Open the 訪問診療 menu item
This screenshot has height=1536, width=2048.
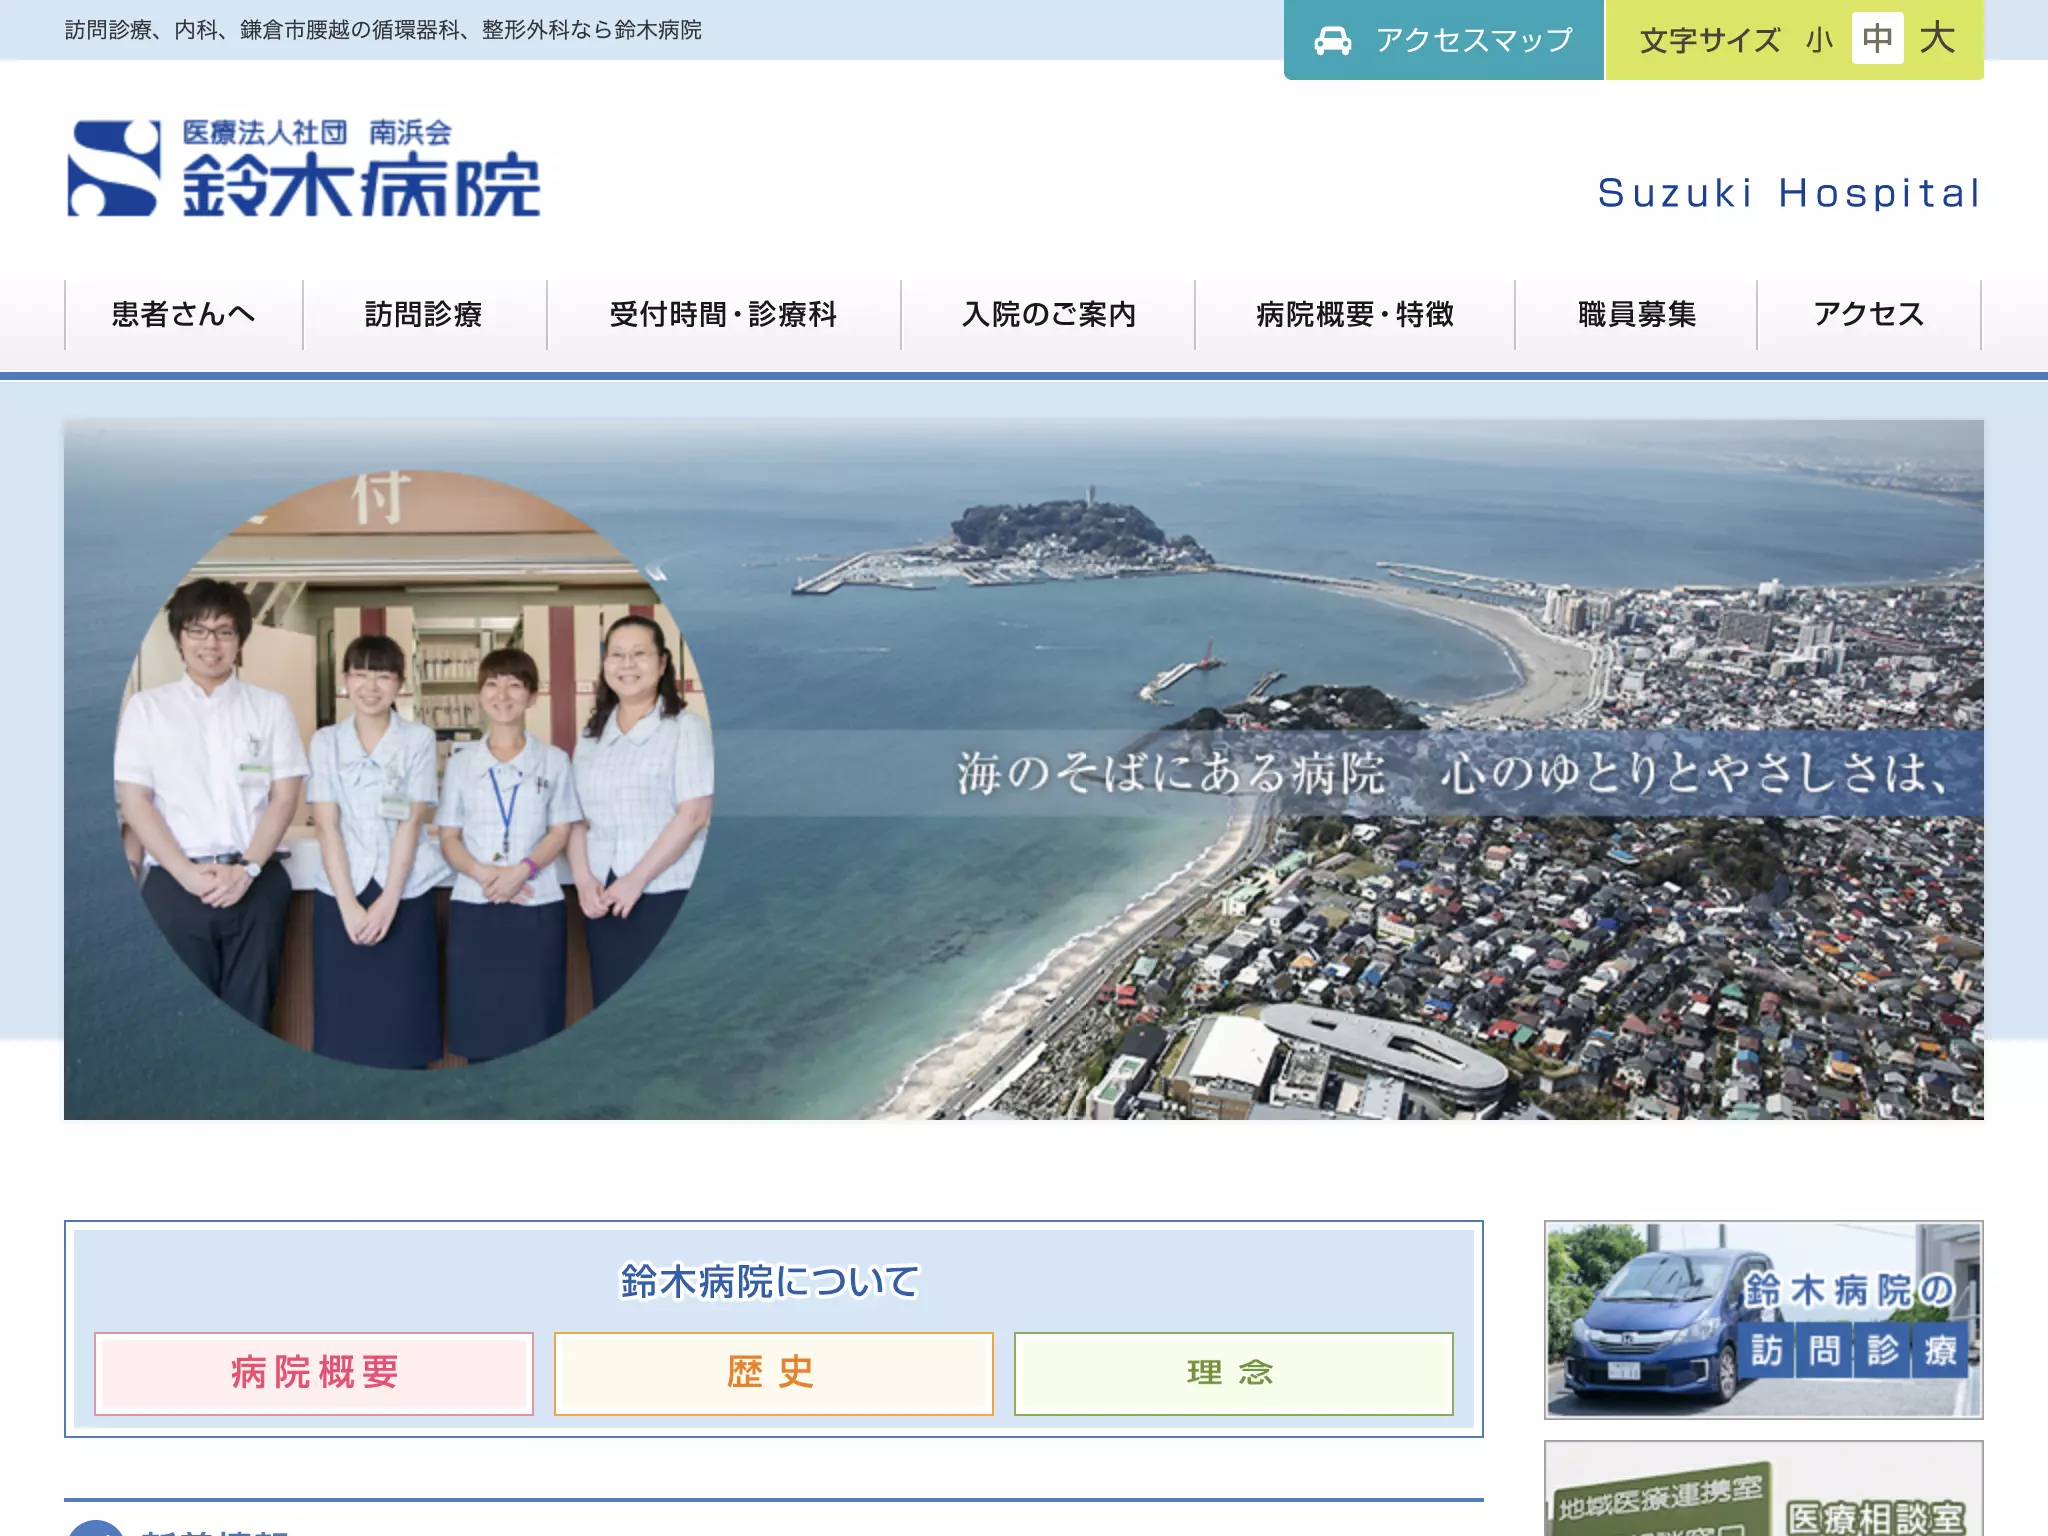[424, 315]
